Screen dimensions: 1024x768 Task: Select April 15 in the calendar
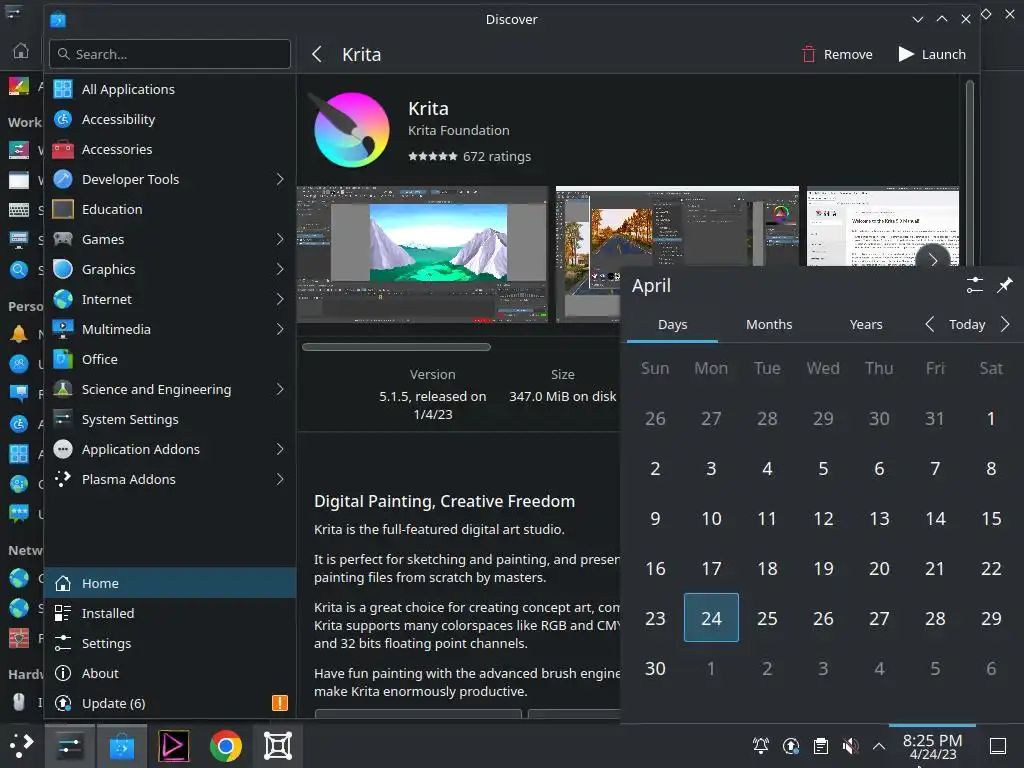pyautogui.click(x=991, y=519)
